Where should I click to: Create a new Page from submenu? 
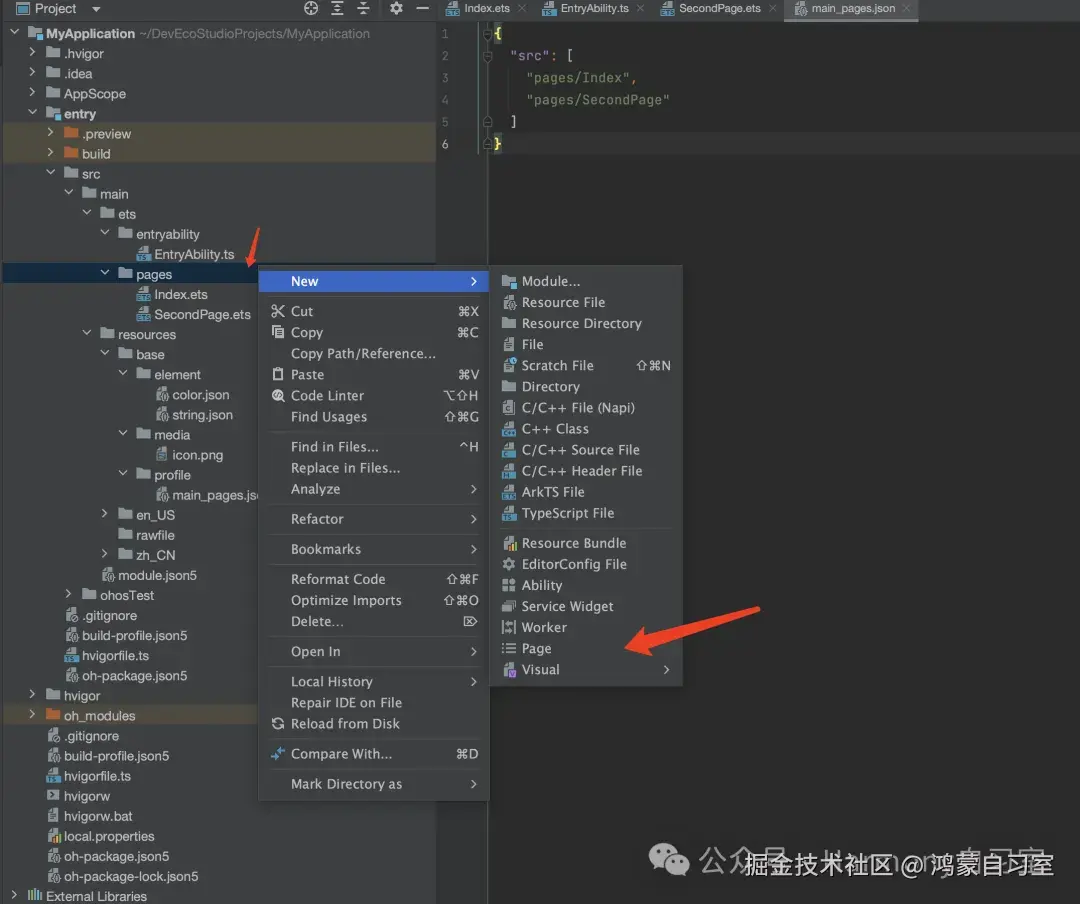(586, 648)
